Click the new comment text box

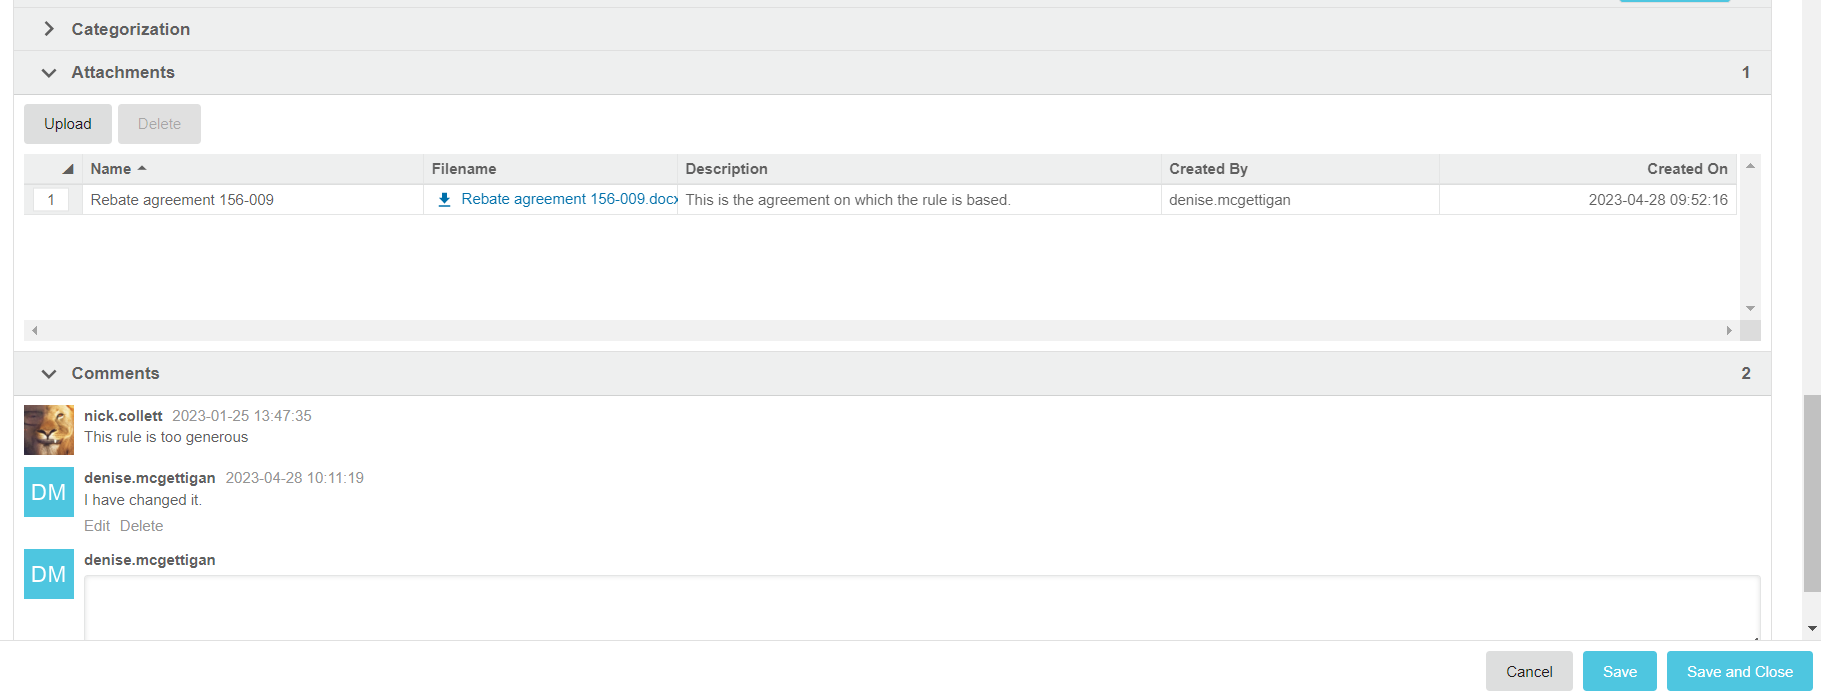tap(920, 607)
